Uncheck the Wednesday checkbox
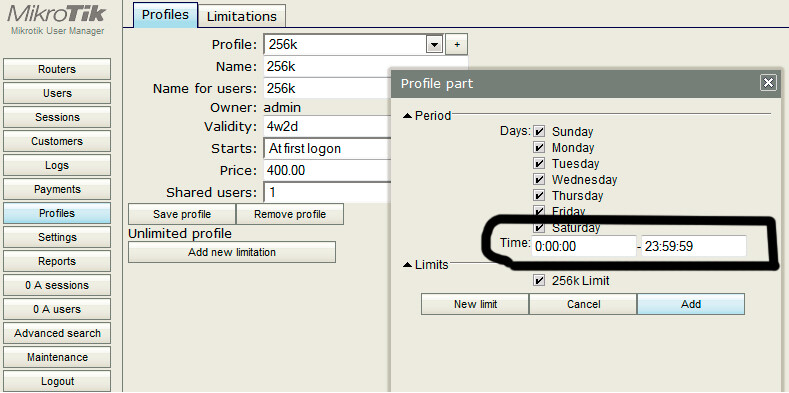The image size is (789, 393). 539,180
